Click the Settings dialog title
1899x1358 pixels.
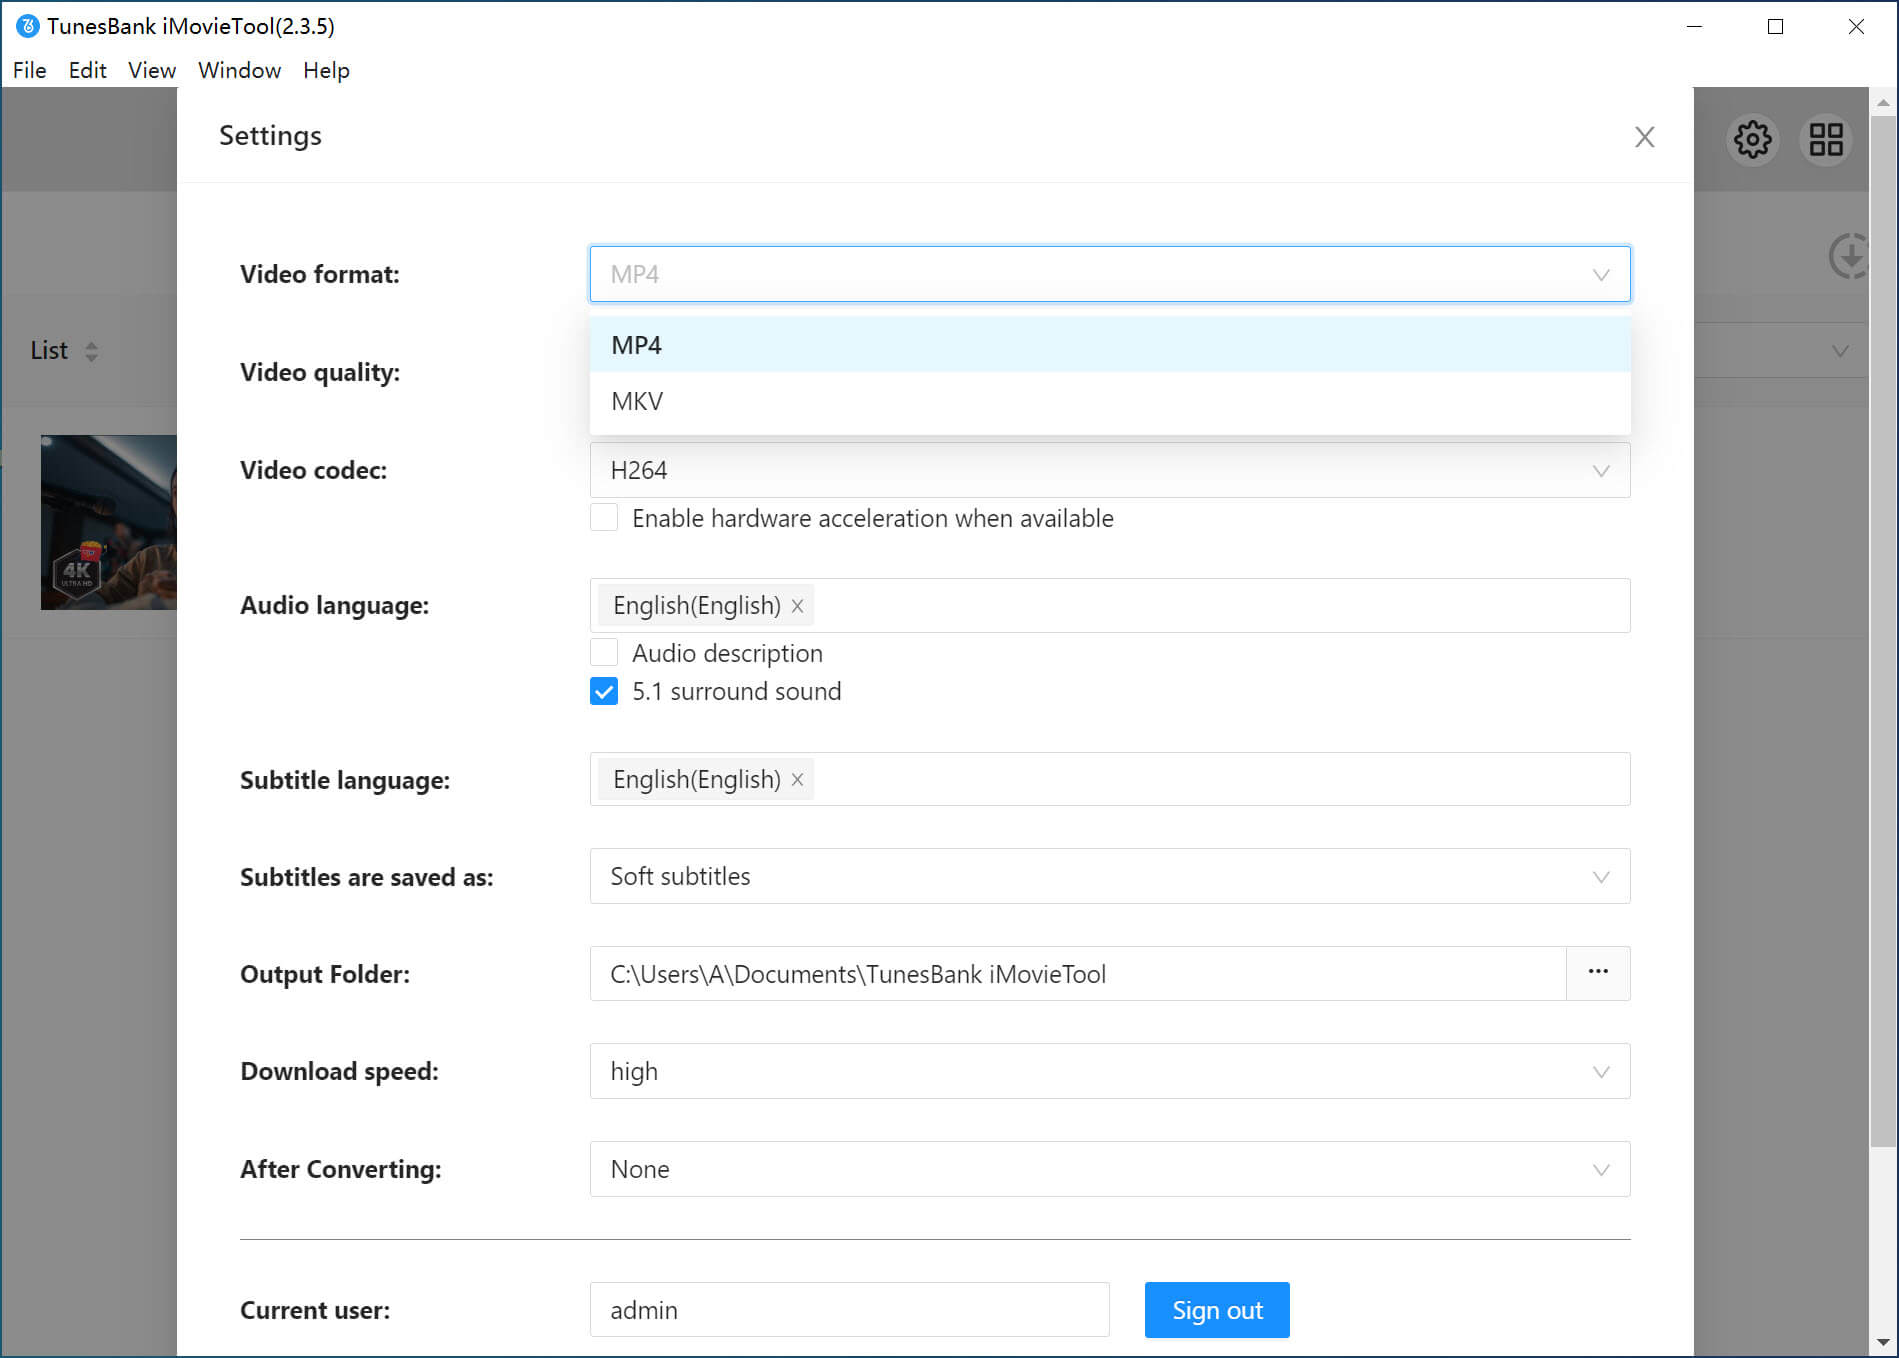(x=270, y=136)
